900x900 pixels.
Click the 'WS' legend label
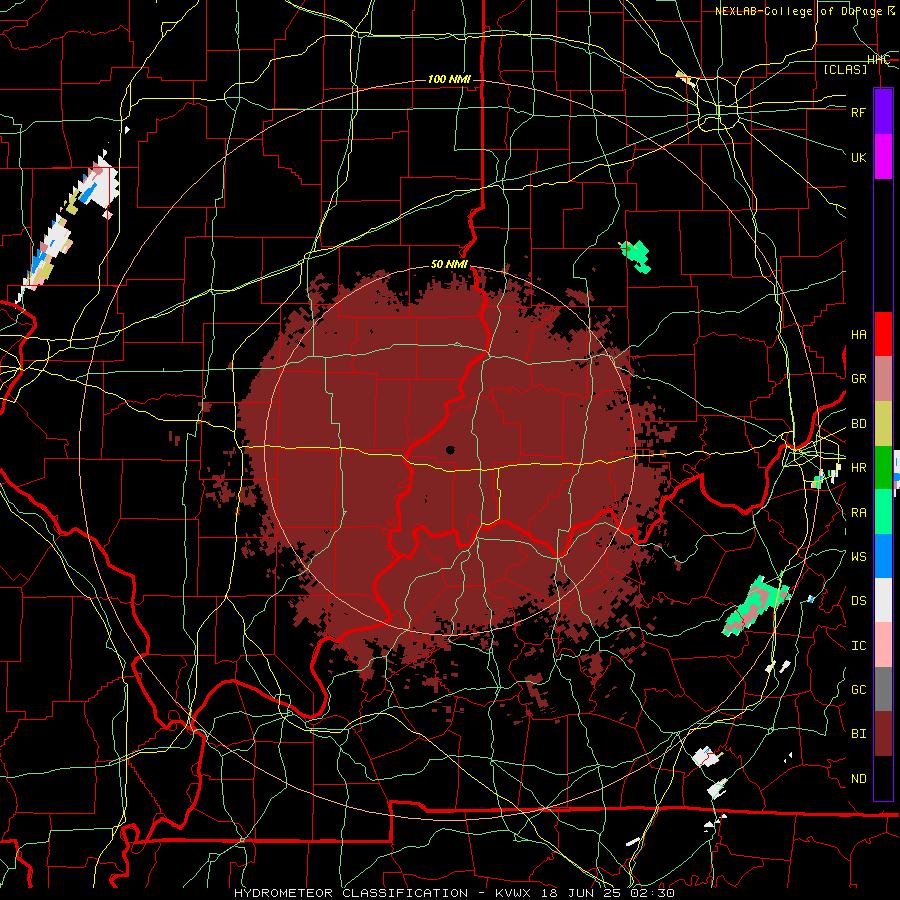point(859,557)
